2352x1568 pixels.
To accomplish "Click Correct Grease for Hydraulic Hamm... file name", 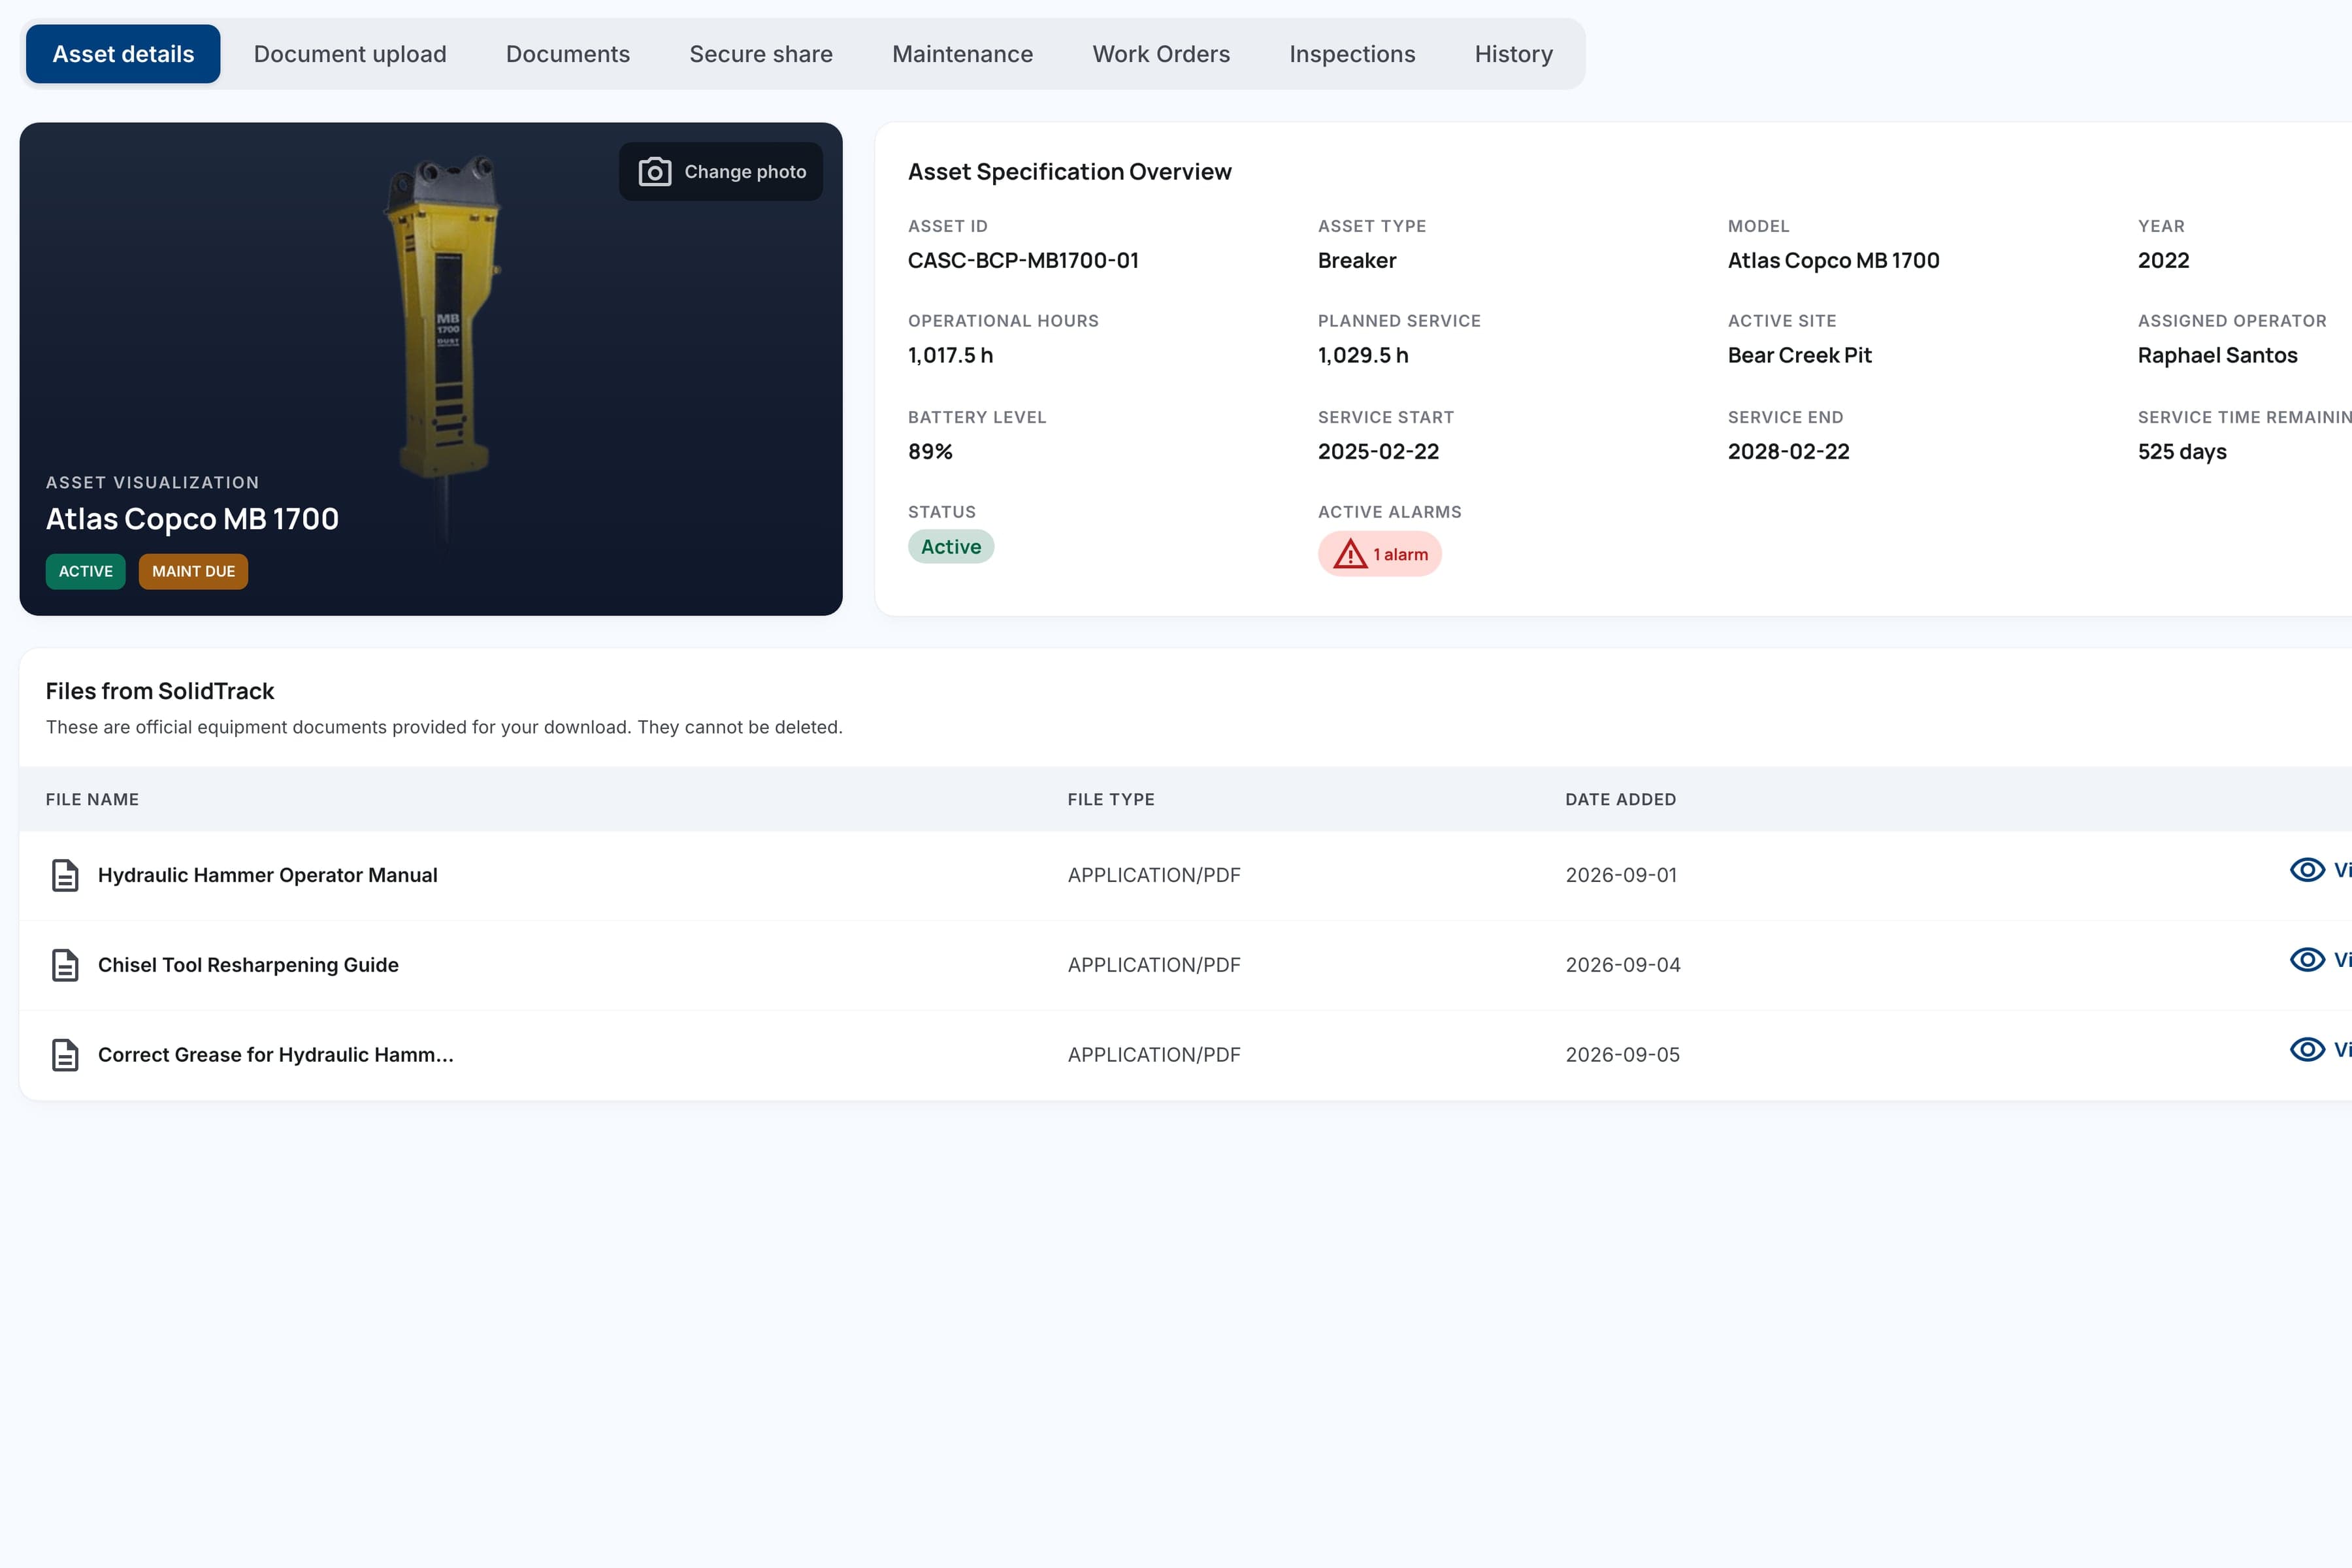I will (276, 1055).
